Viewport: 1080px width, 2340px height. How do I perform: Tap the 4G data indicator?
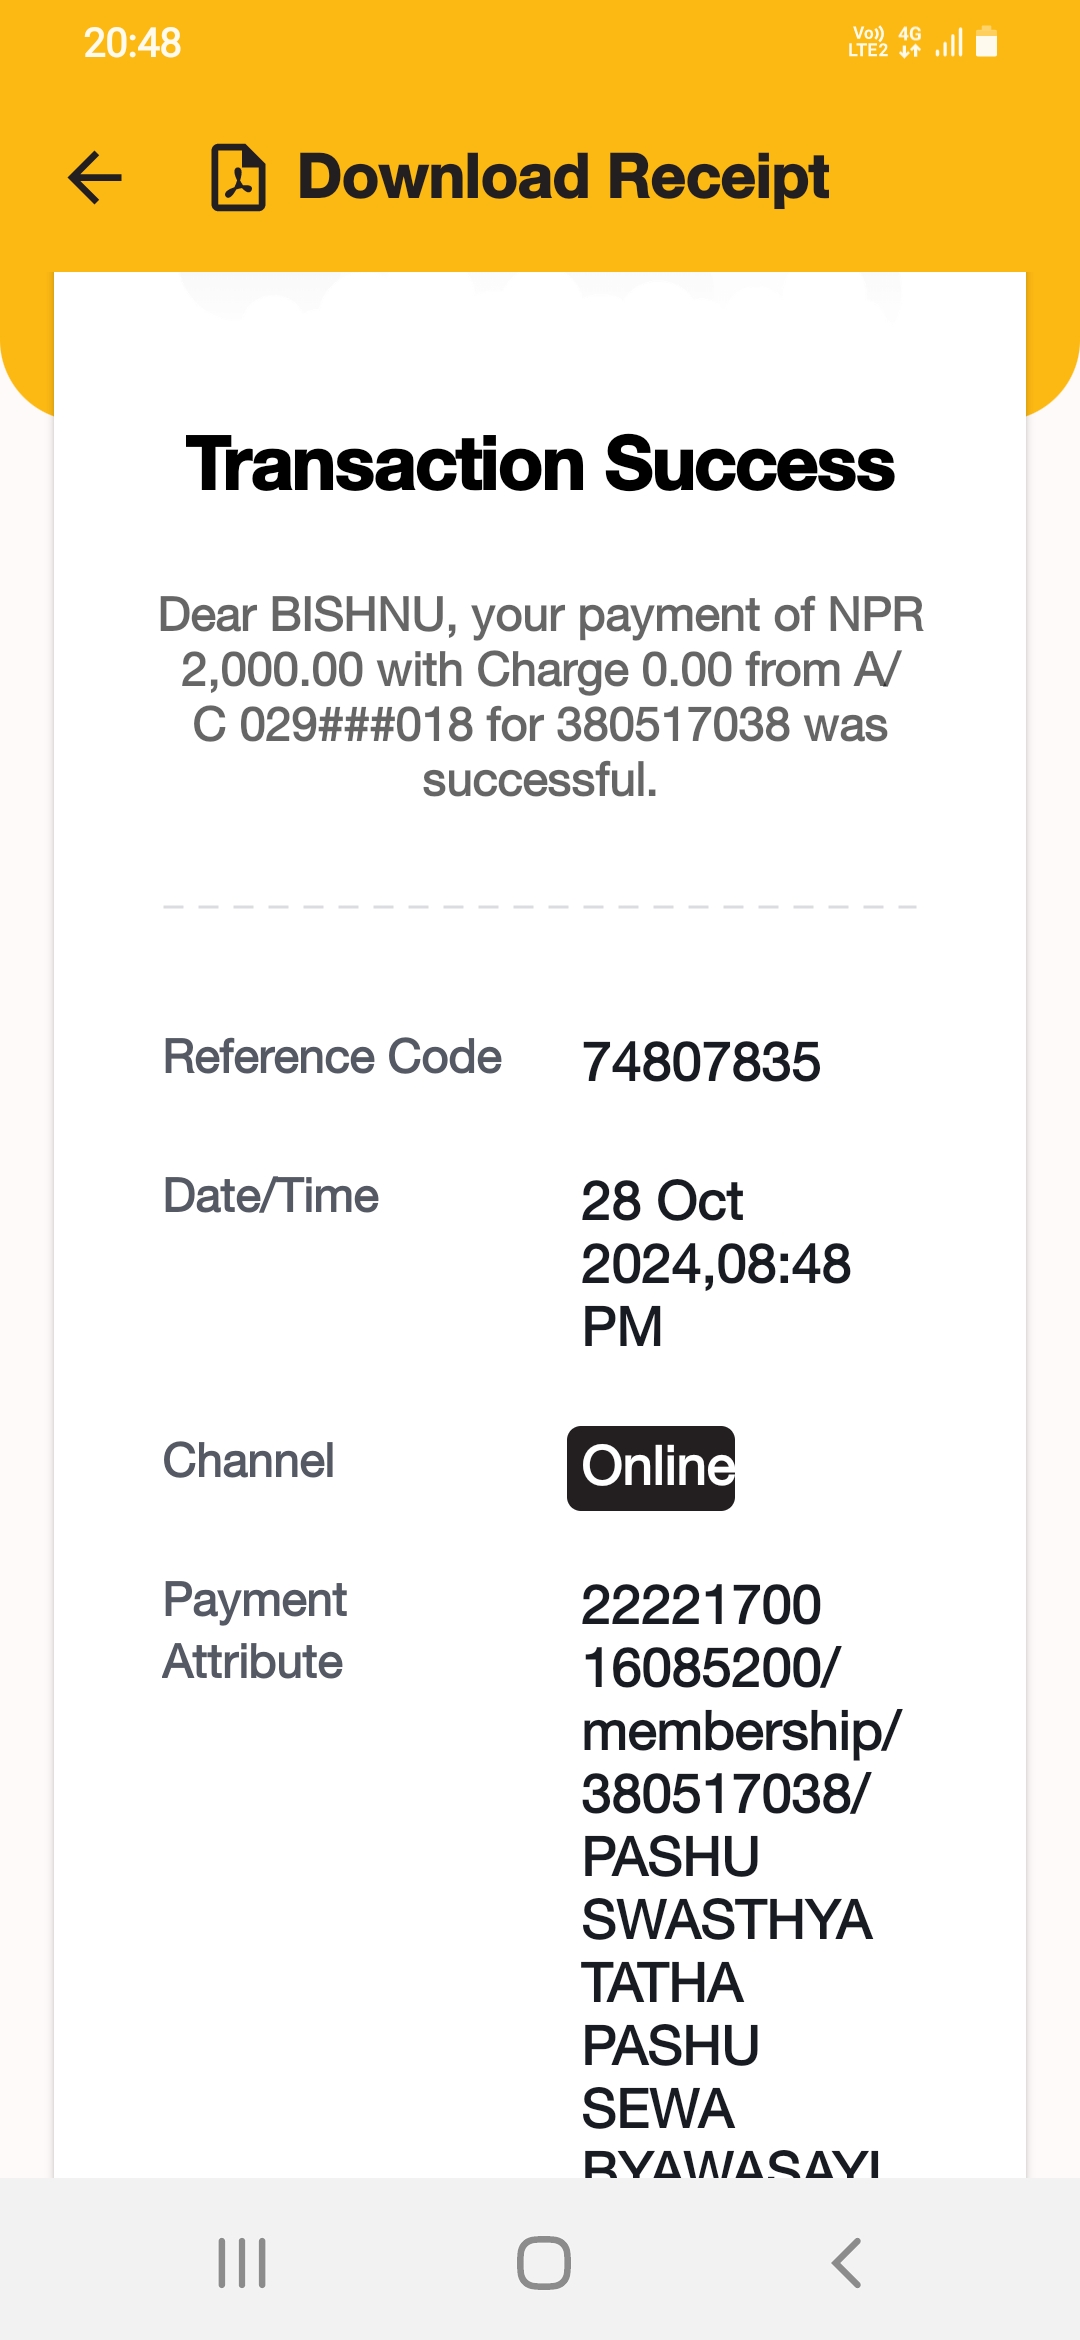(x=910, y=42)
